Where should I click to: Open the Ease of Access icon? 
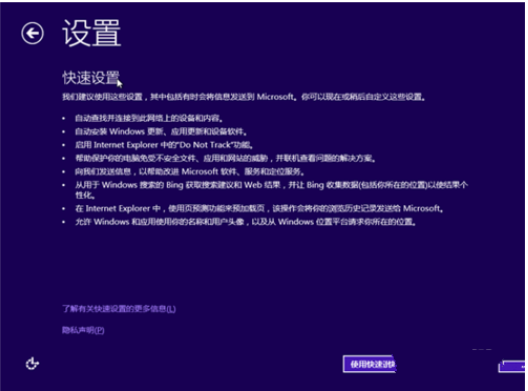[32, 364]
